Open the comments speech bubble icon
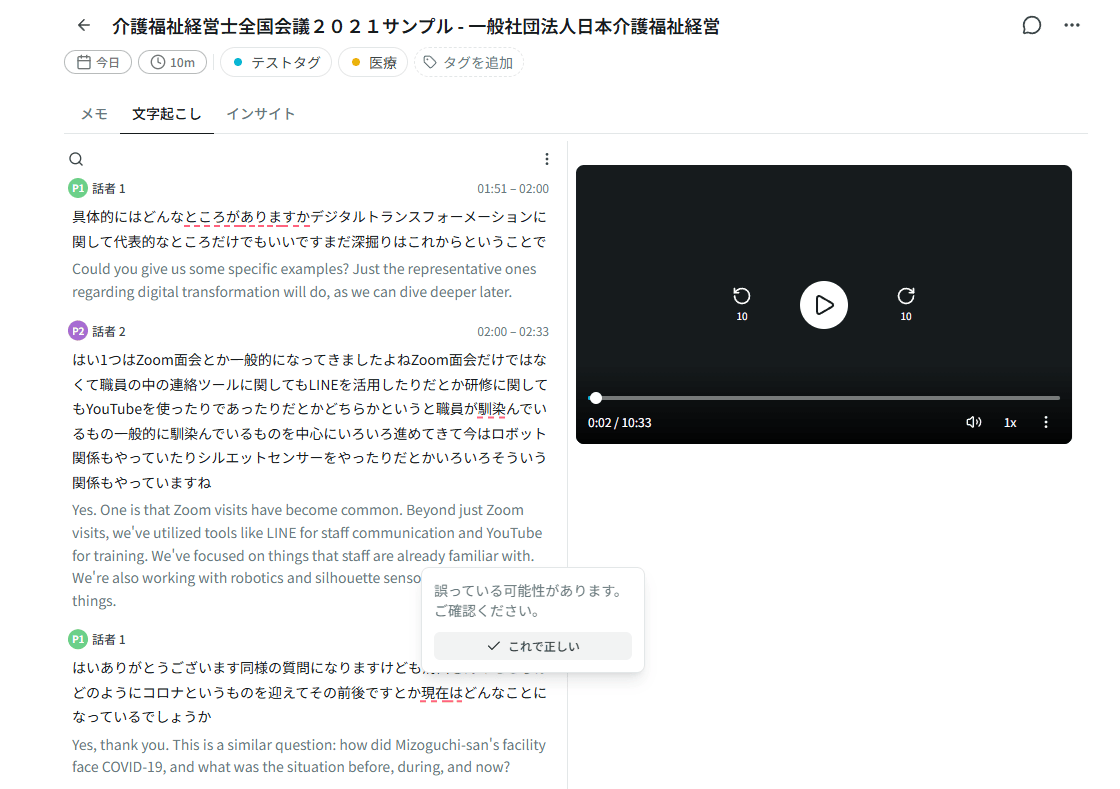This screenshot has height=789, width=1120. [1031, 26]
